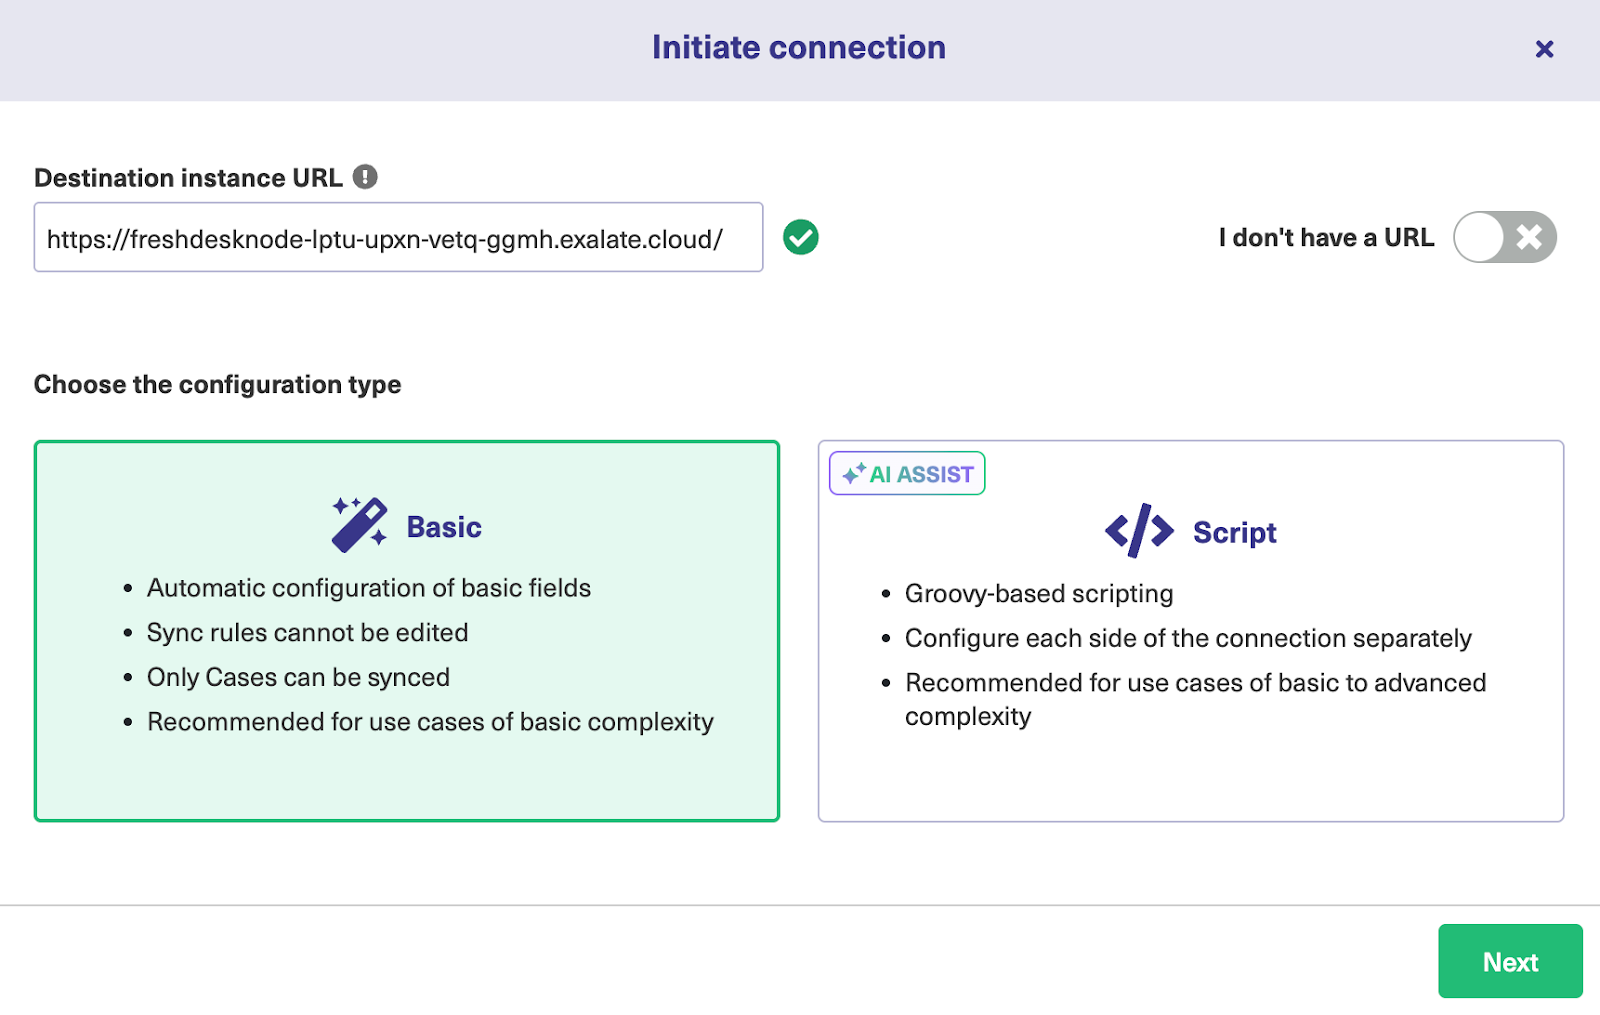Click the Basic magic wand icon
Viewport: 1600px width, 1015px height.
click(359, 524)
